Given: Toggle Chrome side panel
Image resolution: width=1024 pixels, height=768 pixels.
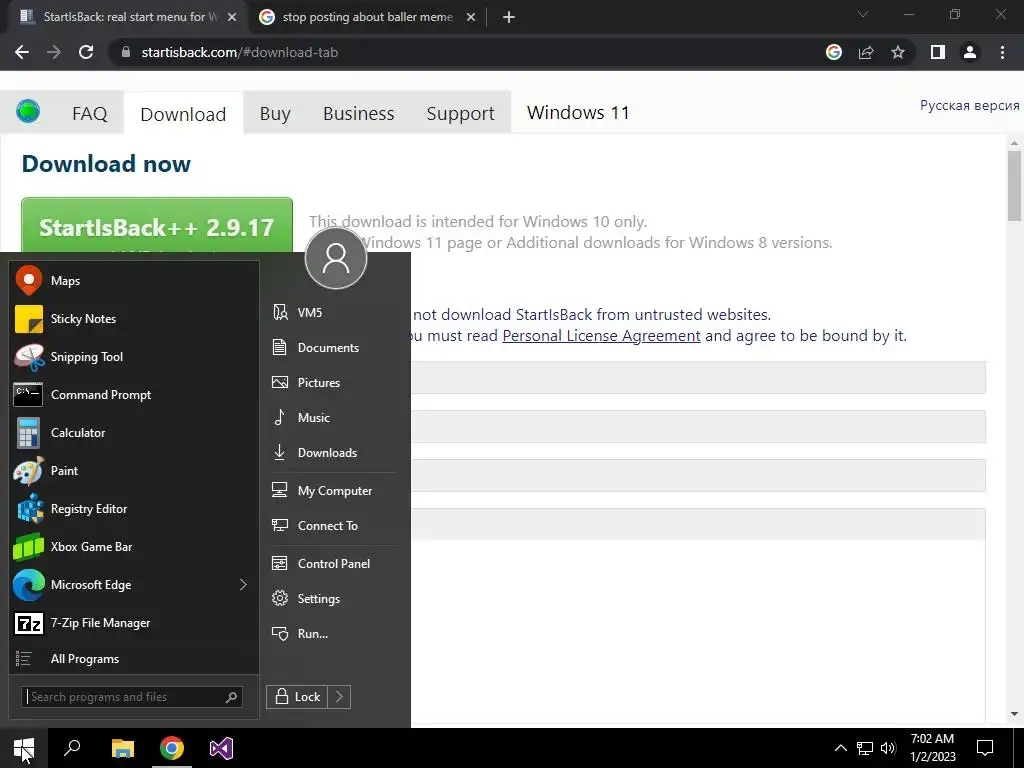Looking at the screenshot, I should click(938, 52).
